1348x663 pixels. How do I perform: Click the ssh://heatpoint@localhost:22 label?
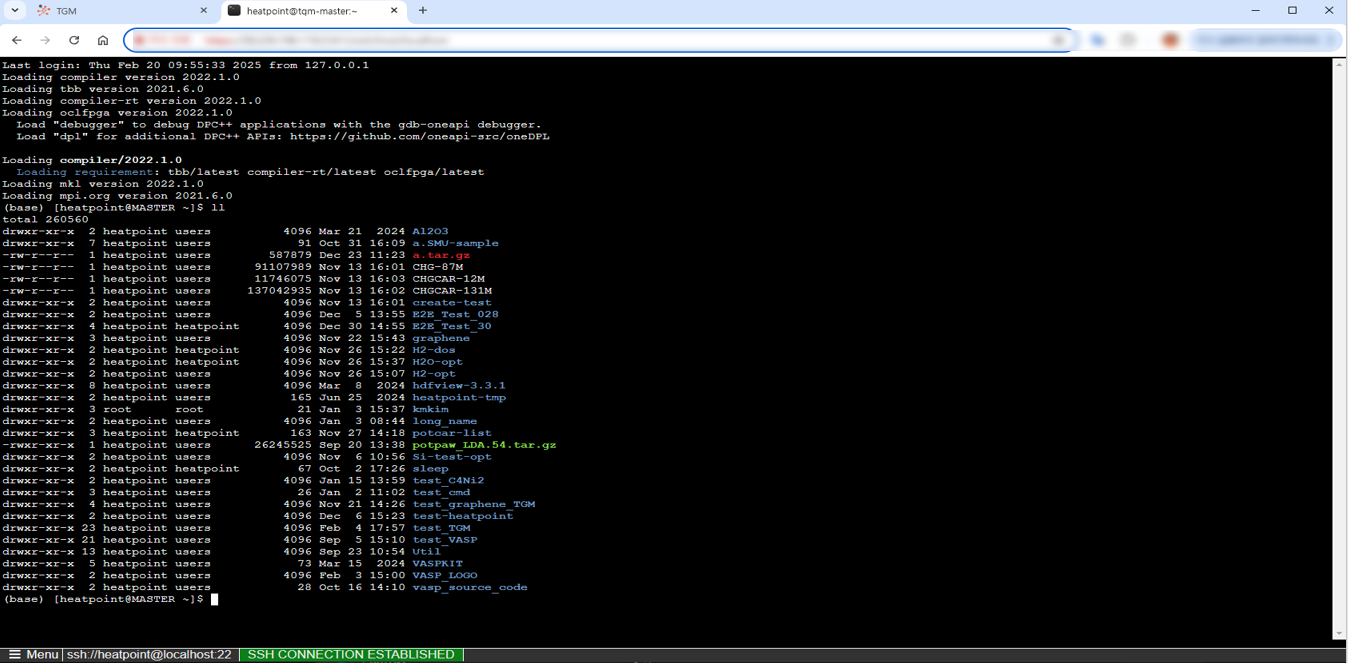pos(149,654)
